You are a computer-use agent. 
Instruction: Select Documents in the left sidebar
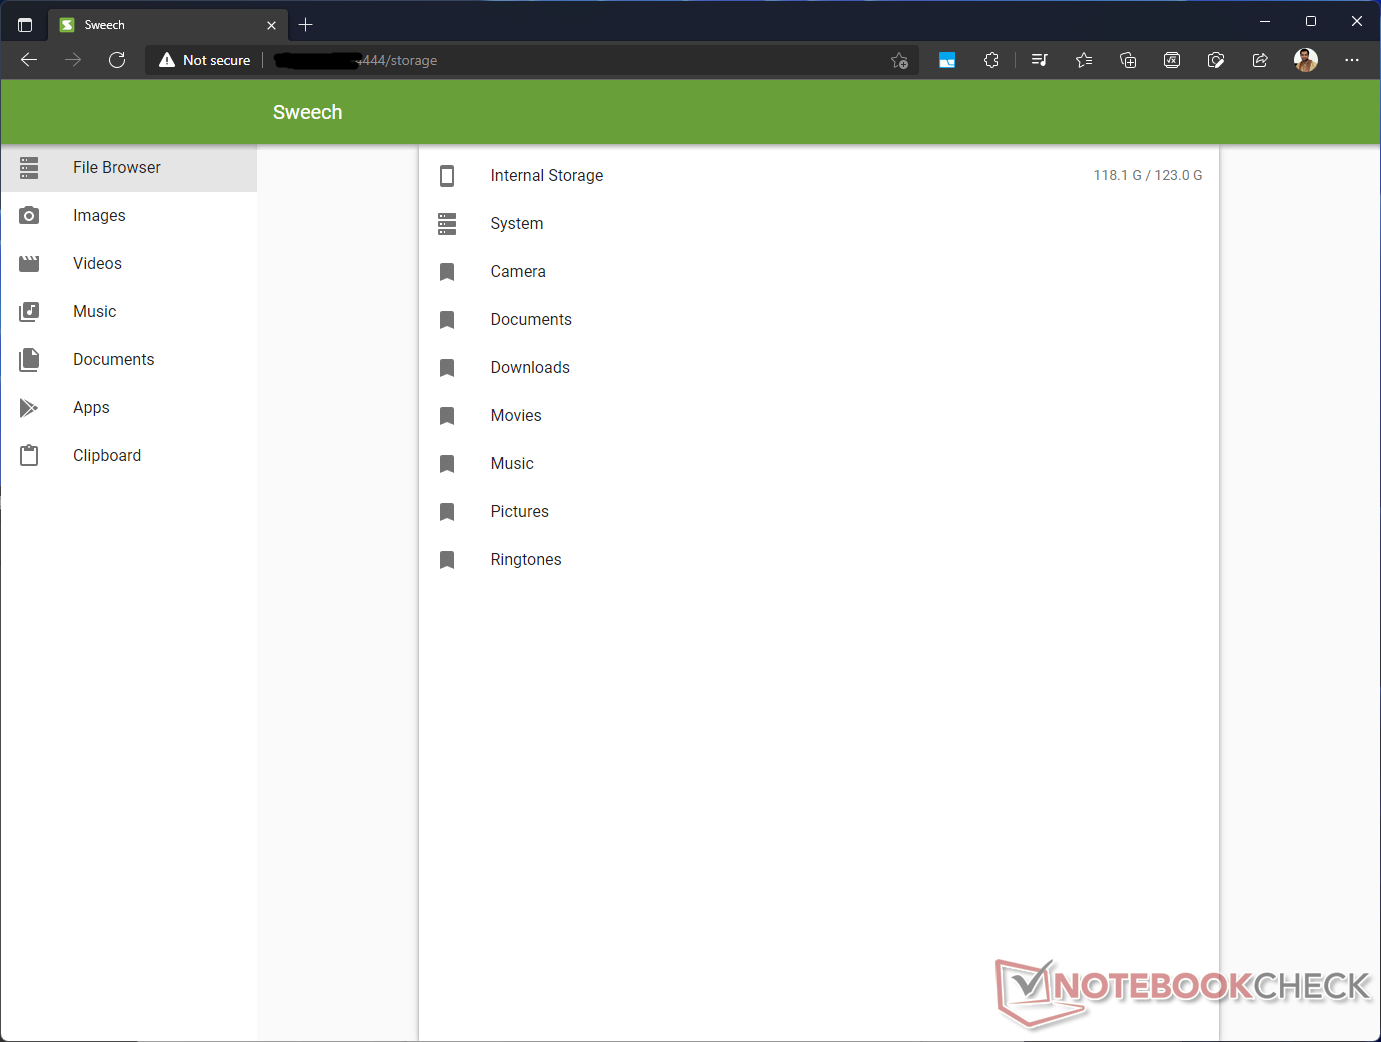coord(129,360)
